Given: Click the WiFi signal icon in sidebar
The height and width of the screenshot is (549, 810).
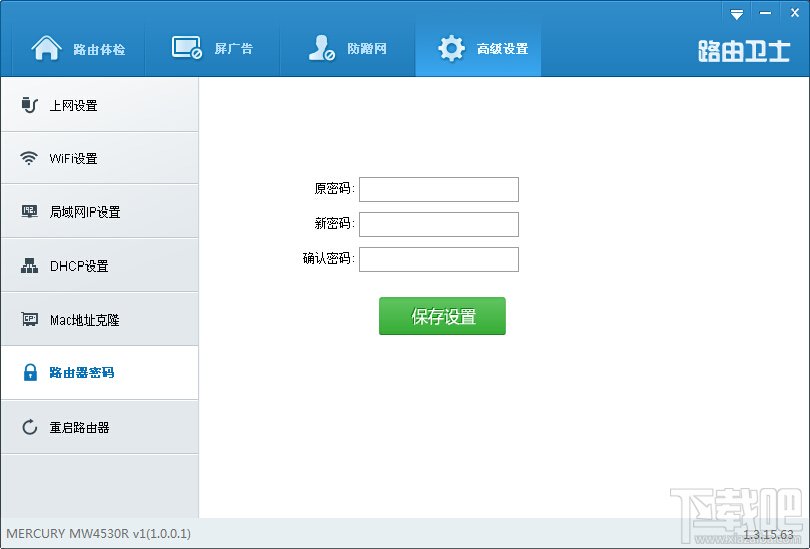Looking at the screenshot, I should (x=29, y=158).
